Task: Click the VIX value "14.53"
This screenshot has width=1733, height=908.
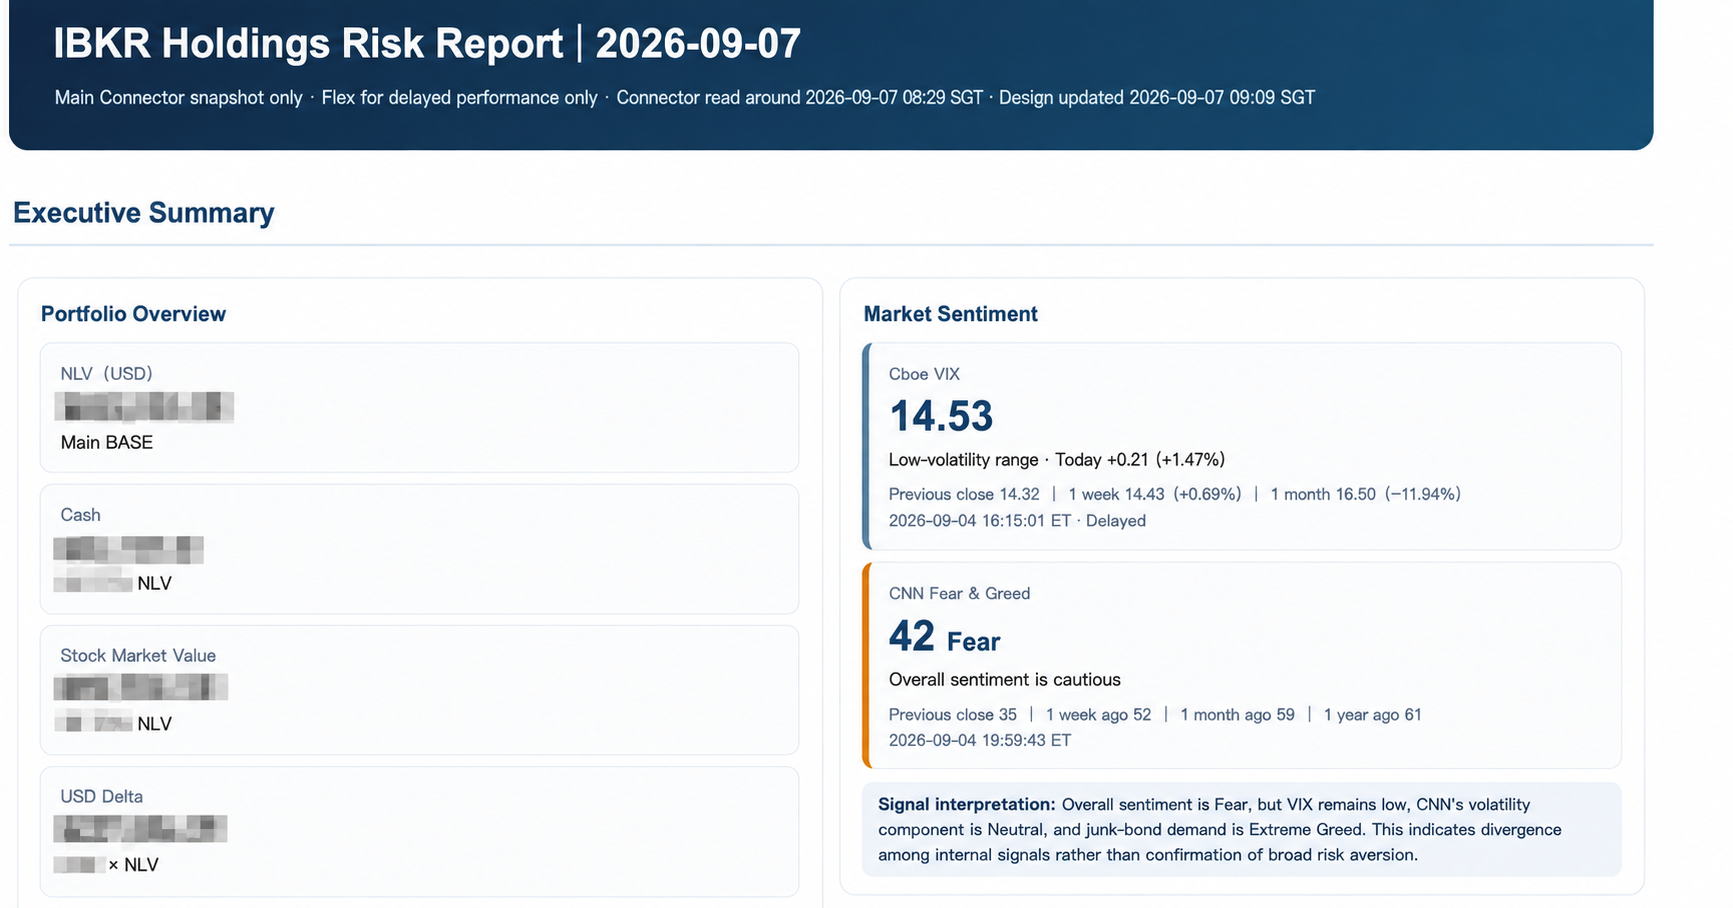Action: click(x=941, y=416)
